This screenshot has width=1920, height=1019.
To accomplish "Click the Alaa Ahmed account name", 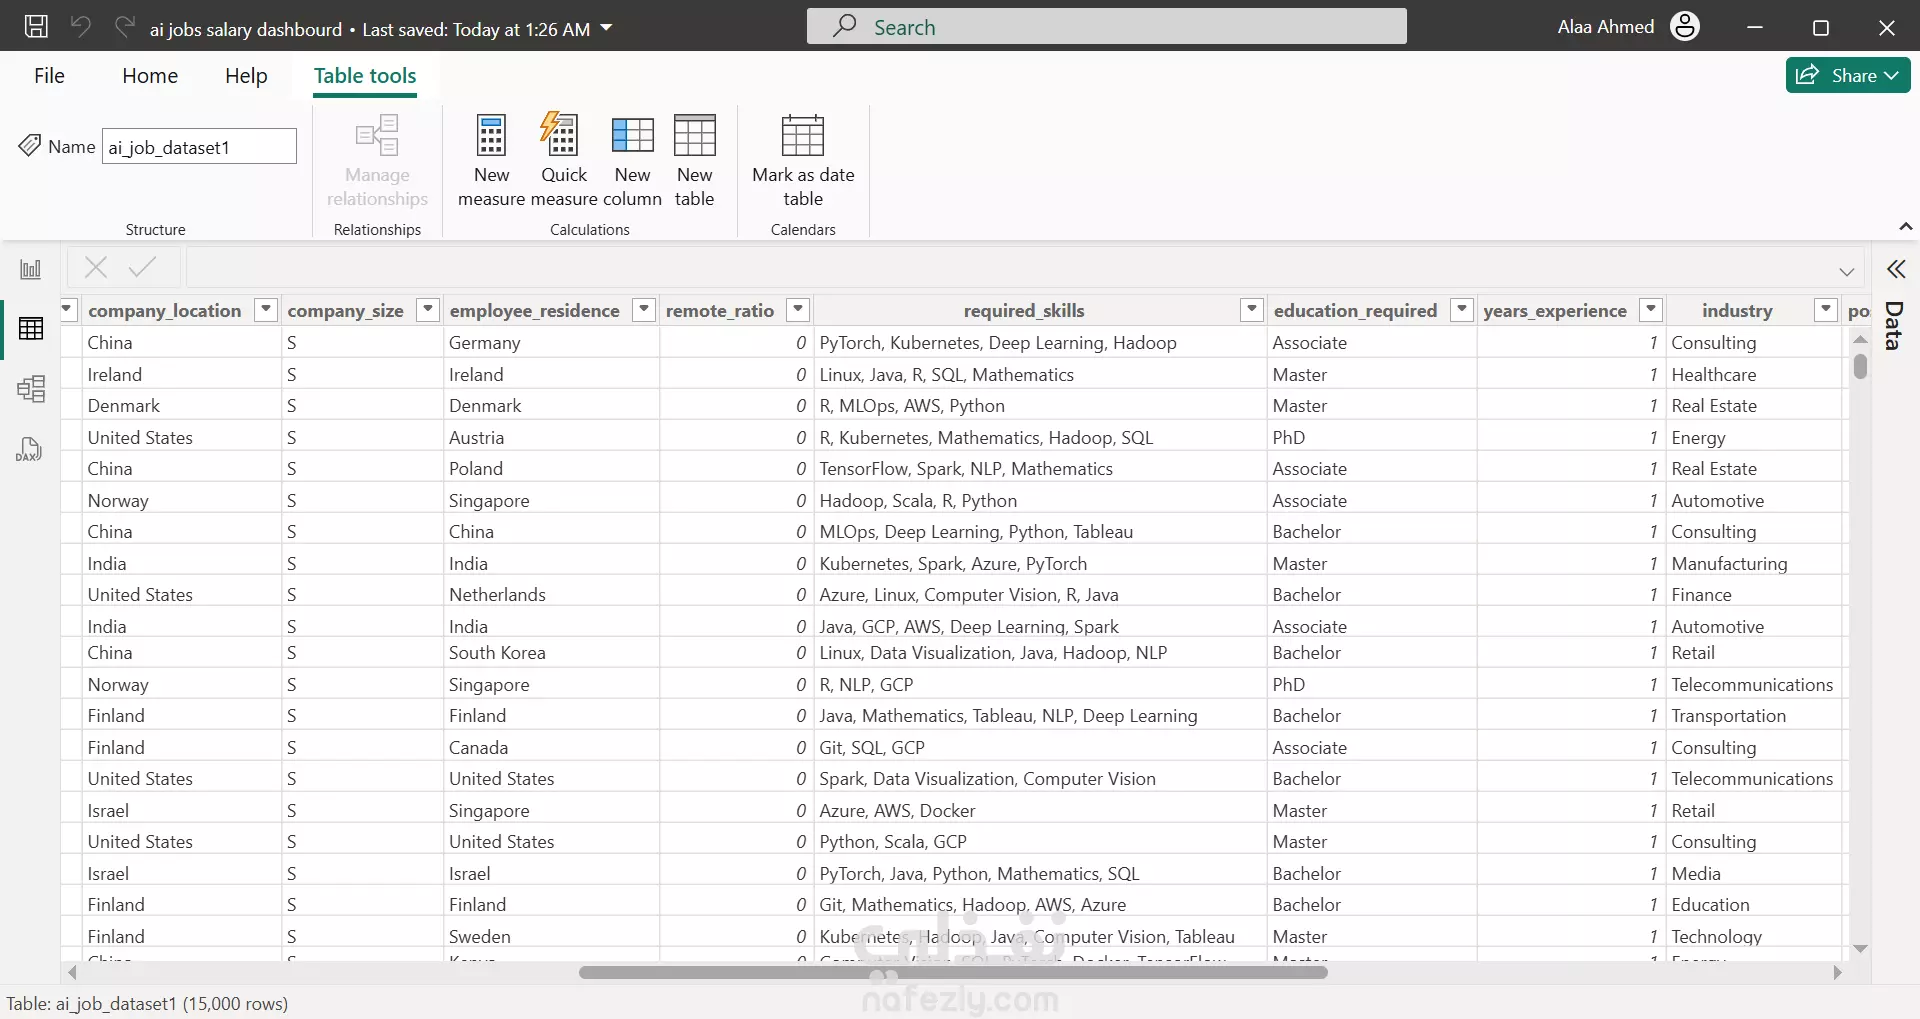I will (x=1606, y=27).
